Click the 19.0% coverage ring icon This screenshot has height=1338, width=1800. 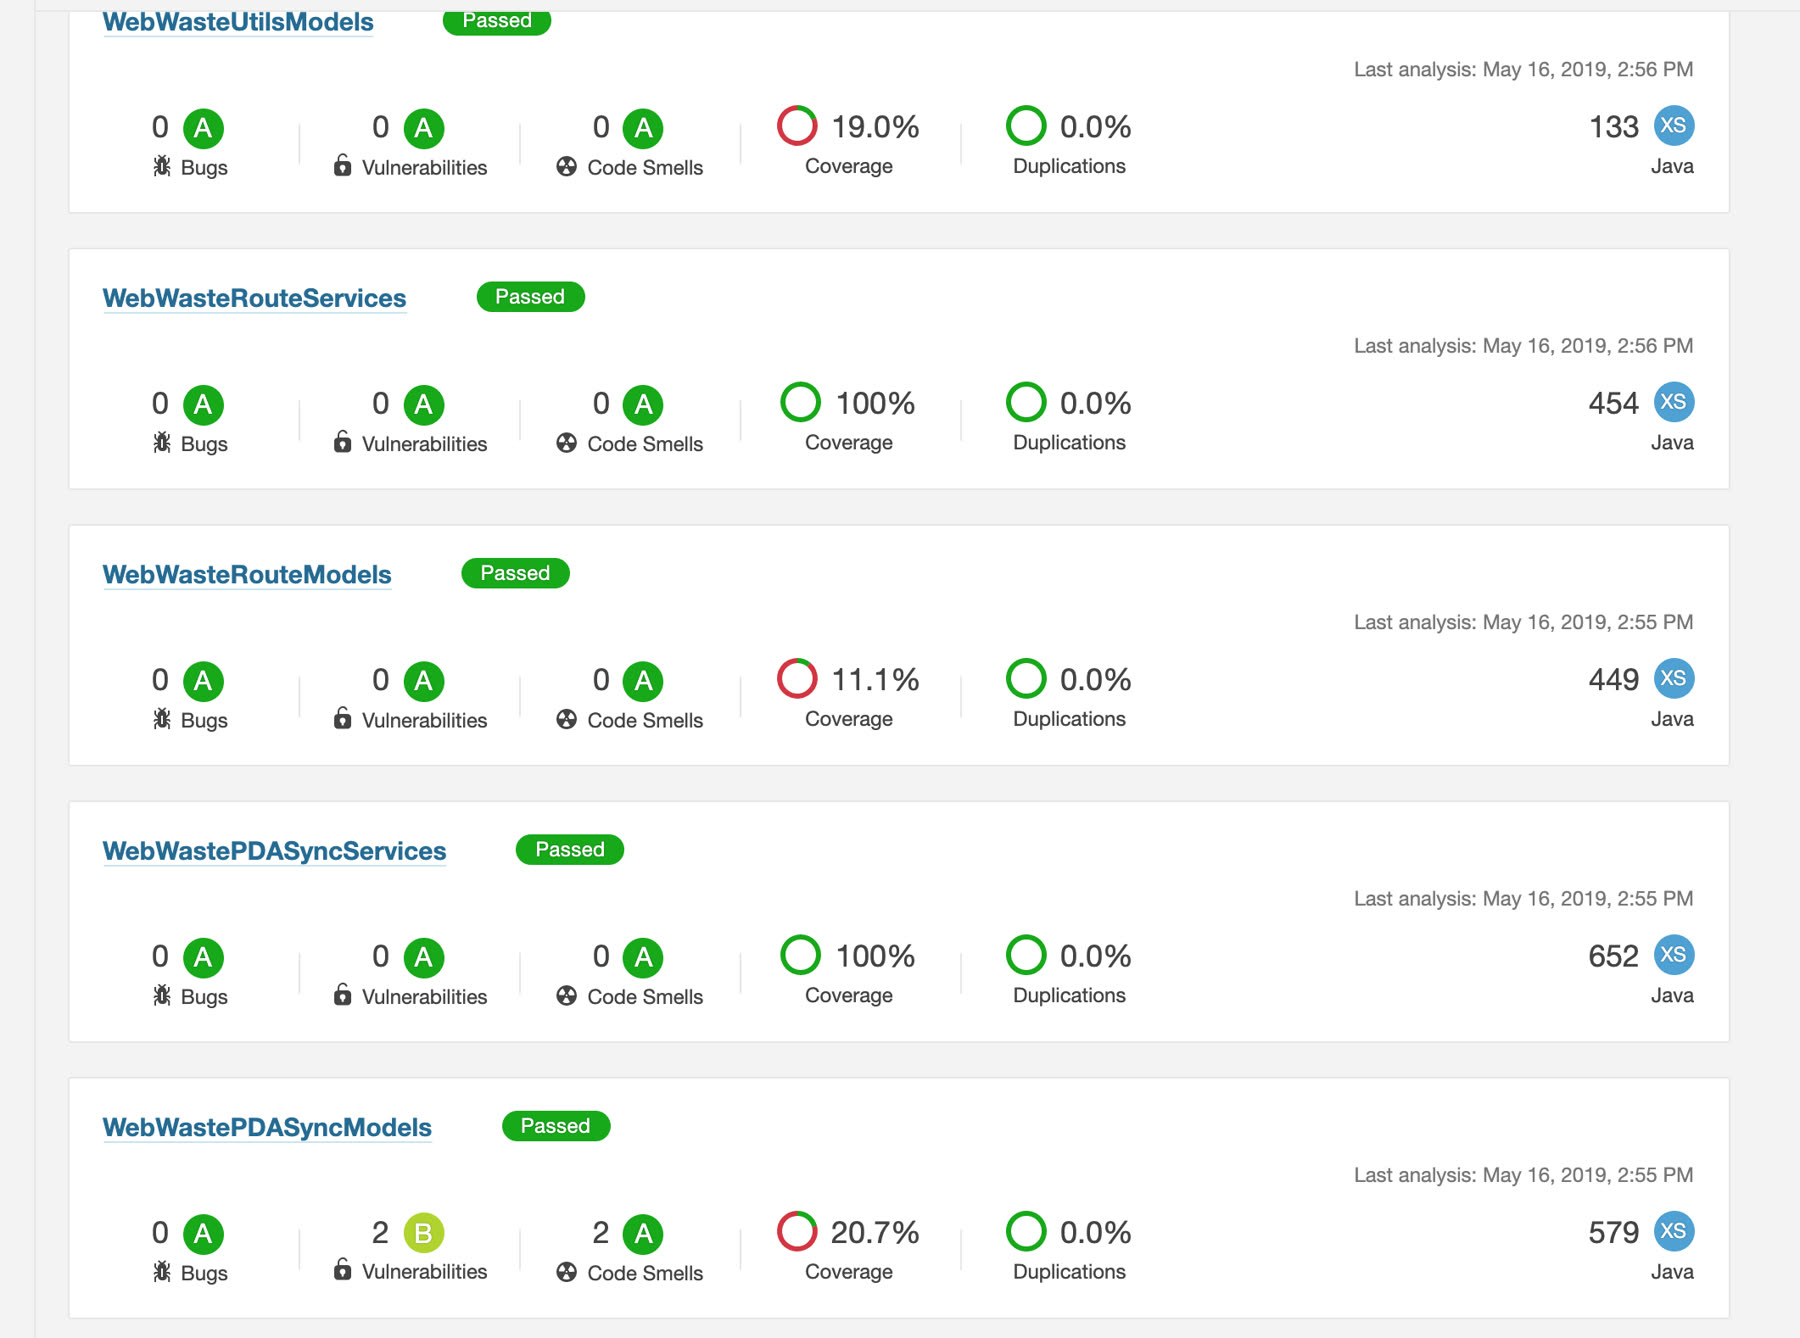tap(797, 126)
